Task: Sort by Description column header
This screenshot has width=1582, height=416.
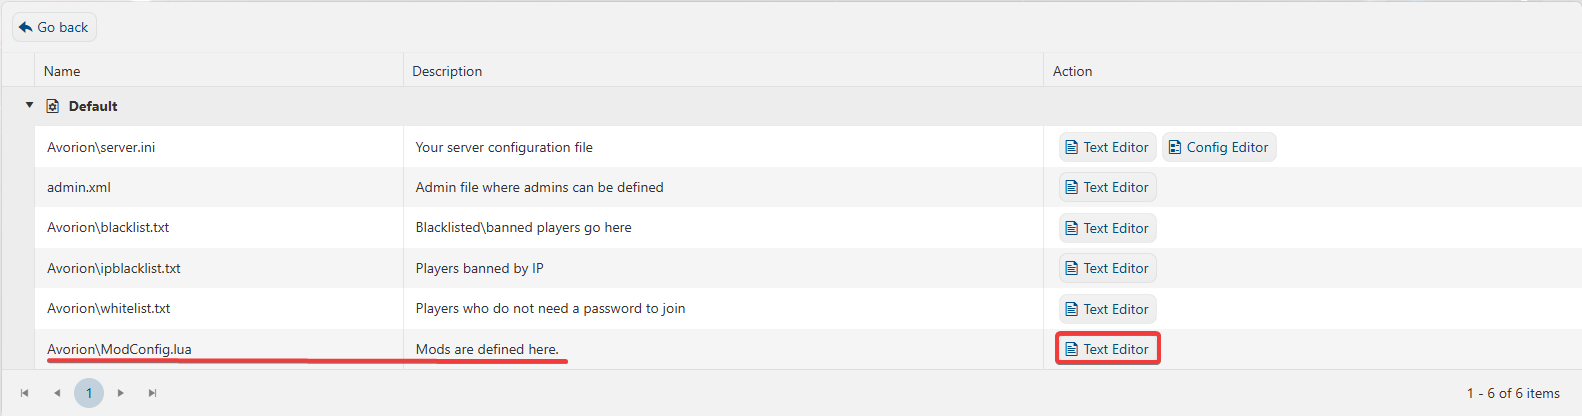Action: tap(447, 71)
